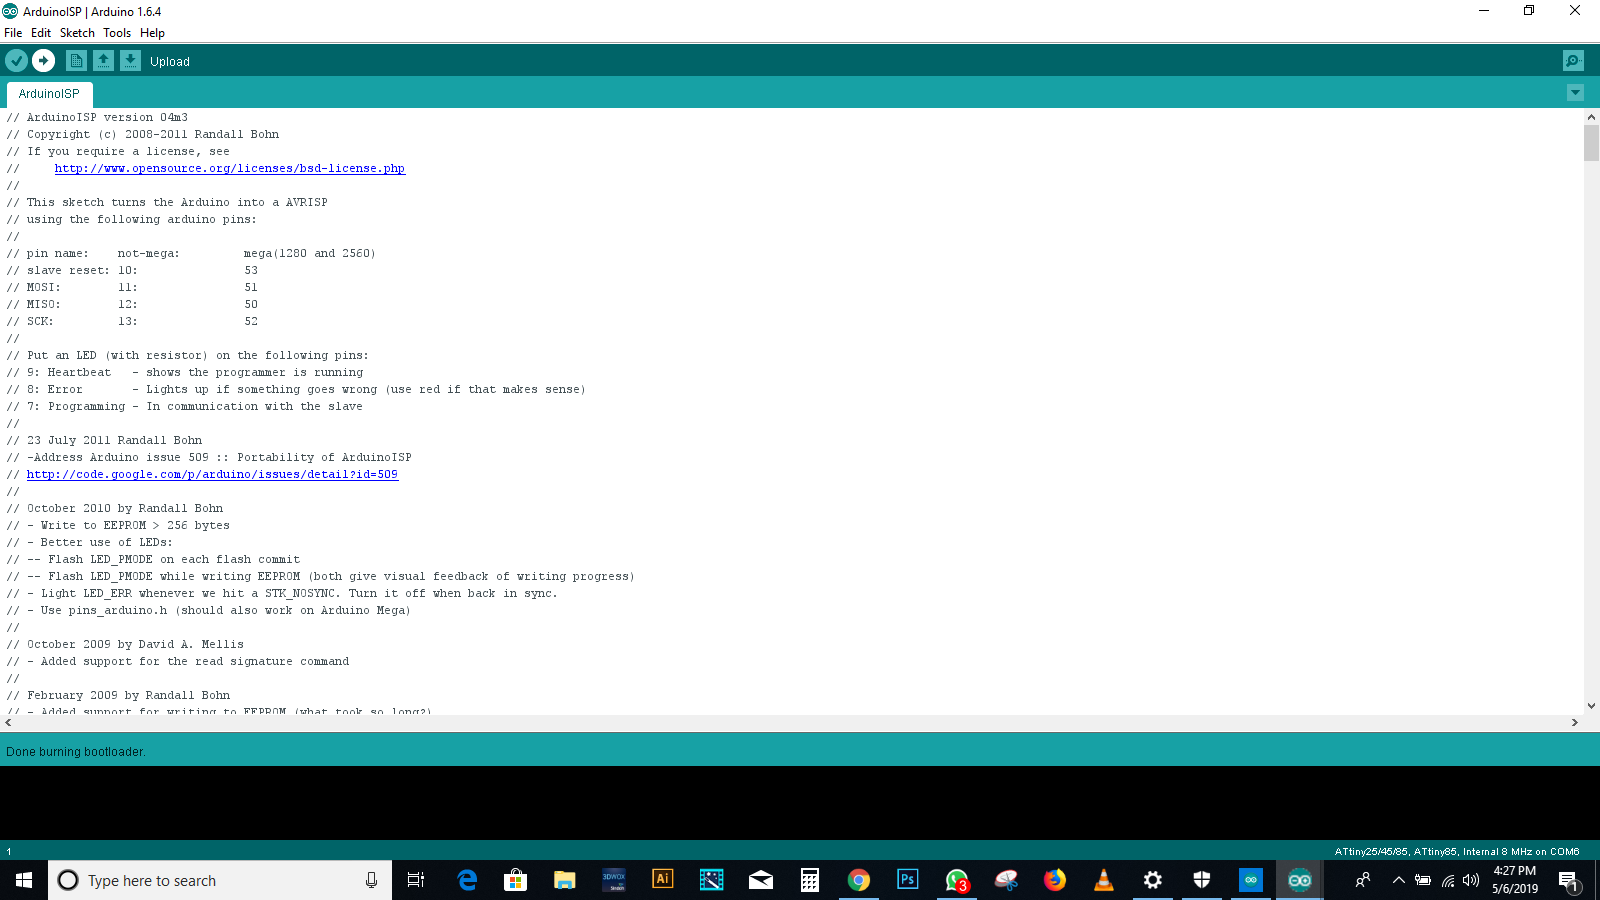This screenshot has height=900, width=1600.
Task: Open the Windows Start menu
Action: (24, 880)
